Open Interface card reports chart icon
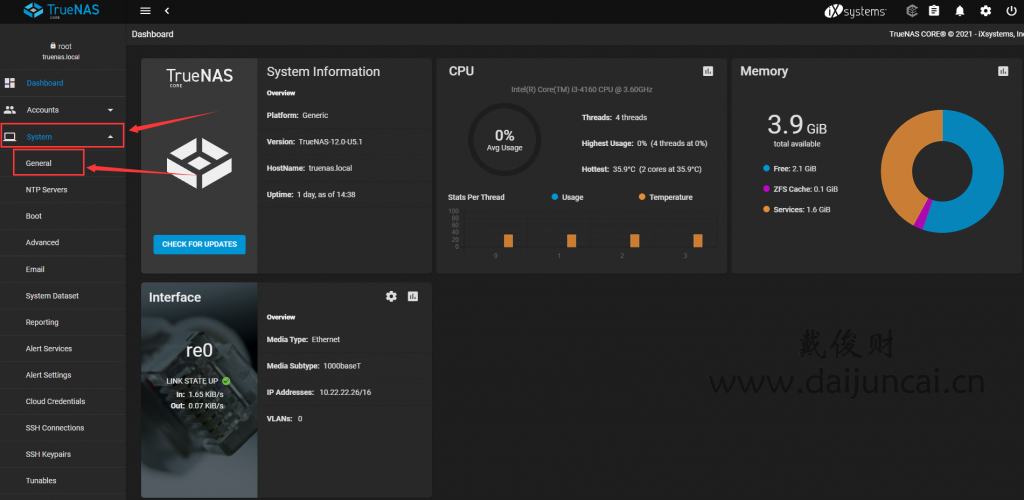The image size is (1024, 500). [413, 296]
